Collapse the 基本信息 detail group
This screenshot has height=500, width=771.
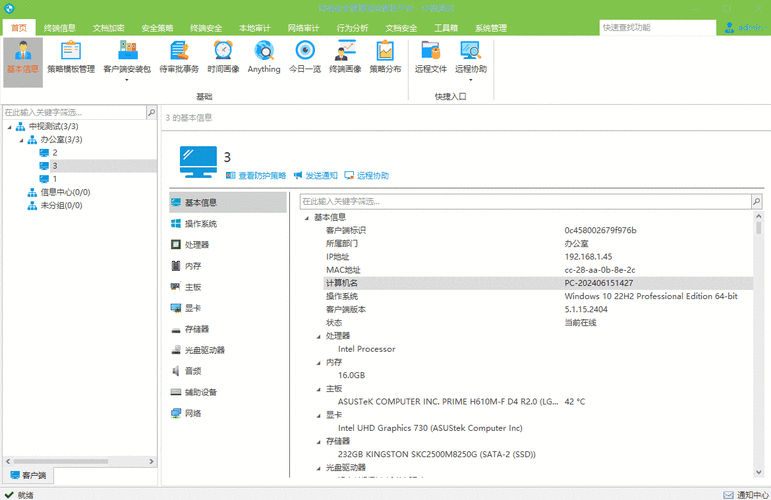coord(307,218)
